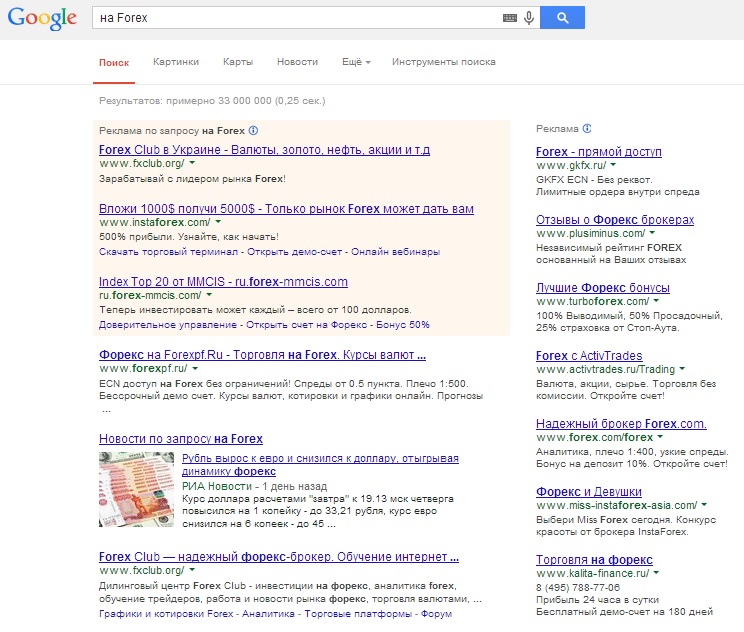744x632 pixels.
Task: Select the 'Поиск' tab
Action: [x=114, y=63]
